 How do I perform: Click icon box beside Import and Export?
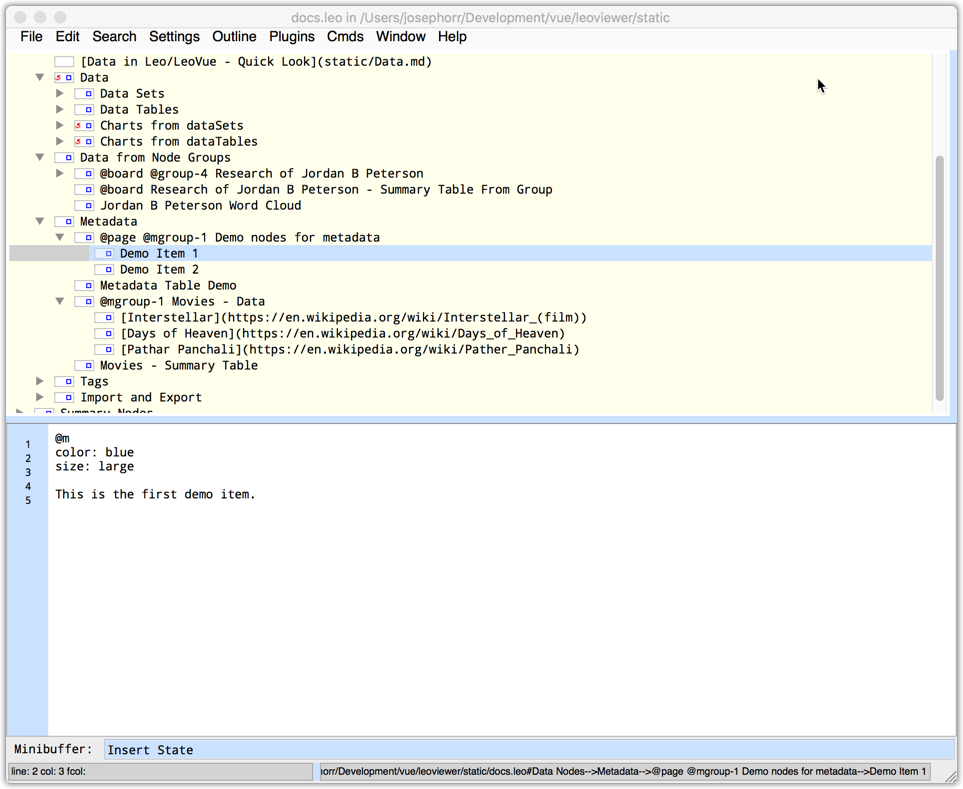[x=64, y=397]
